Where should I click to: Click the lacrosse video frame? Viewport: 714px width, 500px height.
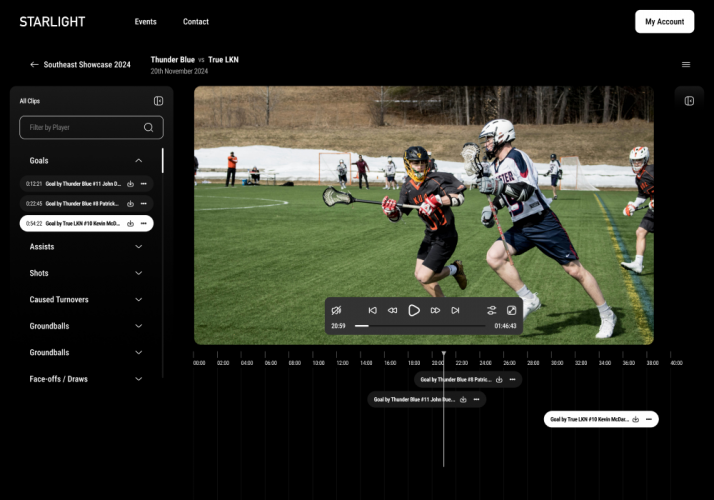[x=423, y=215]
